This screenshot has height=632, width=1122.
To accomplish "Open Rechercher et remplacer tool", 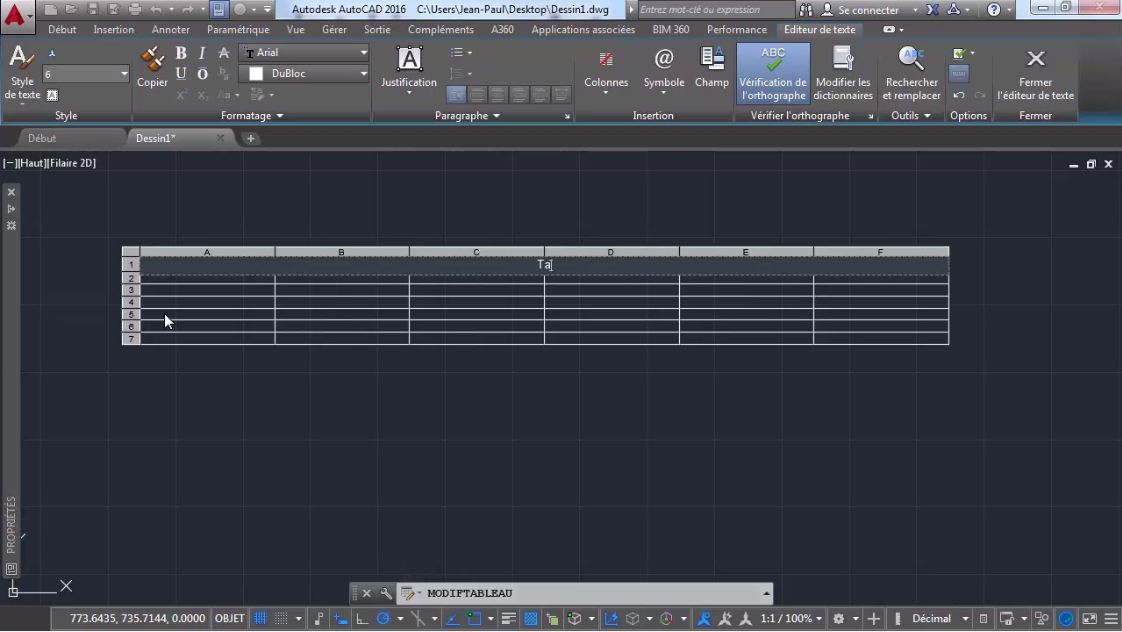I will [911, 60].
